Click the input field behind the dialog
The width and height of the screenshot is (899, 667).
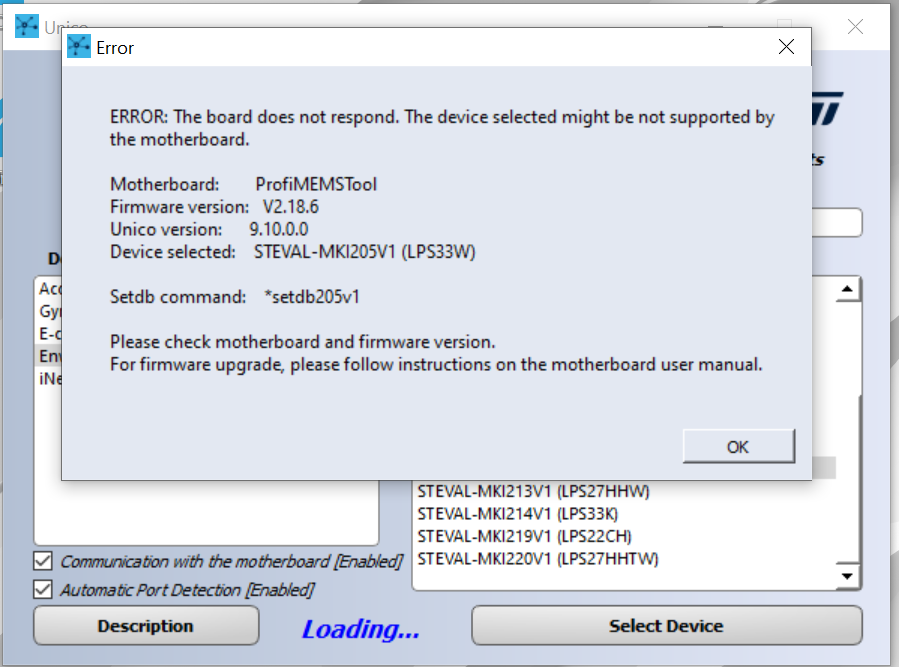837,223
